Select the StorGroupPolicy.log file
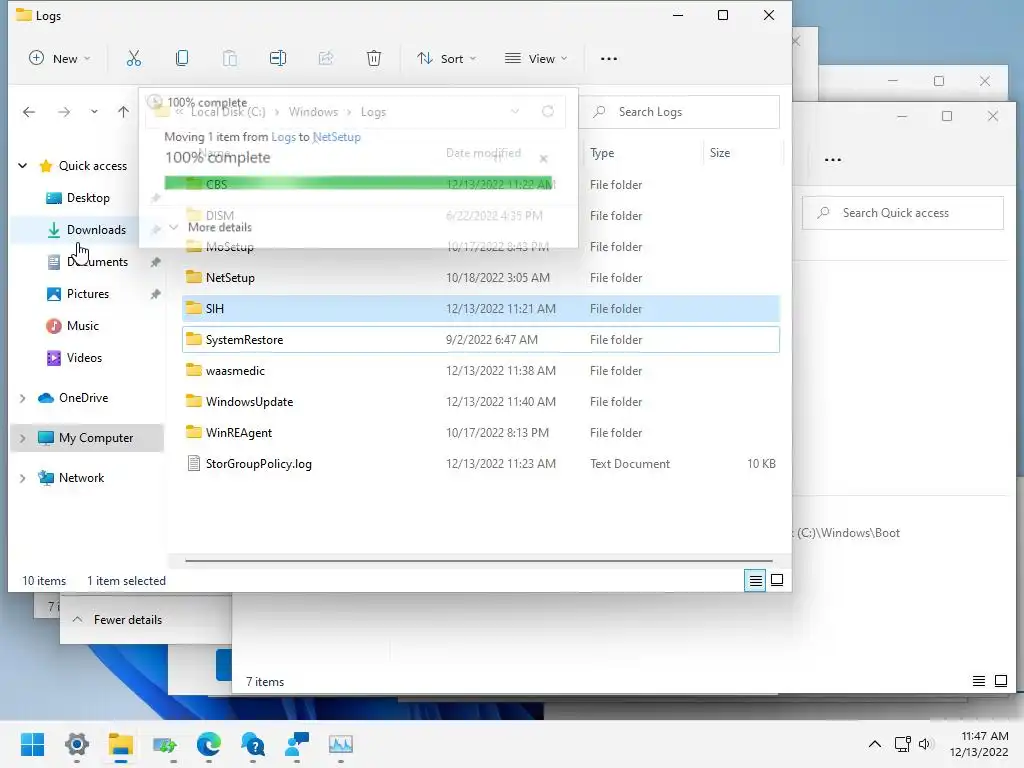This screenshot has height=768, width=1024. pyautogui.click(x=481, y=464)
